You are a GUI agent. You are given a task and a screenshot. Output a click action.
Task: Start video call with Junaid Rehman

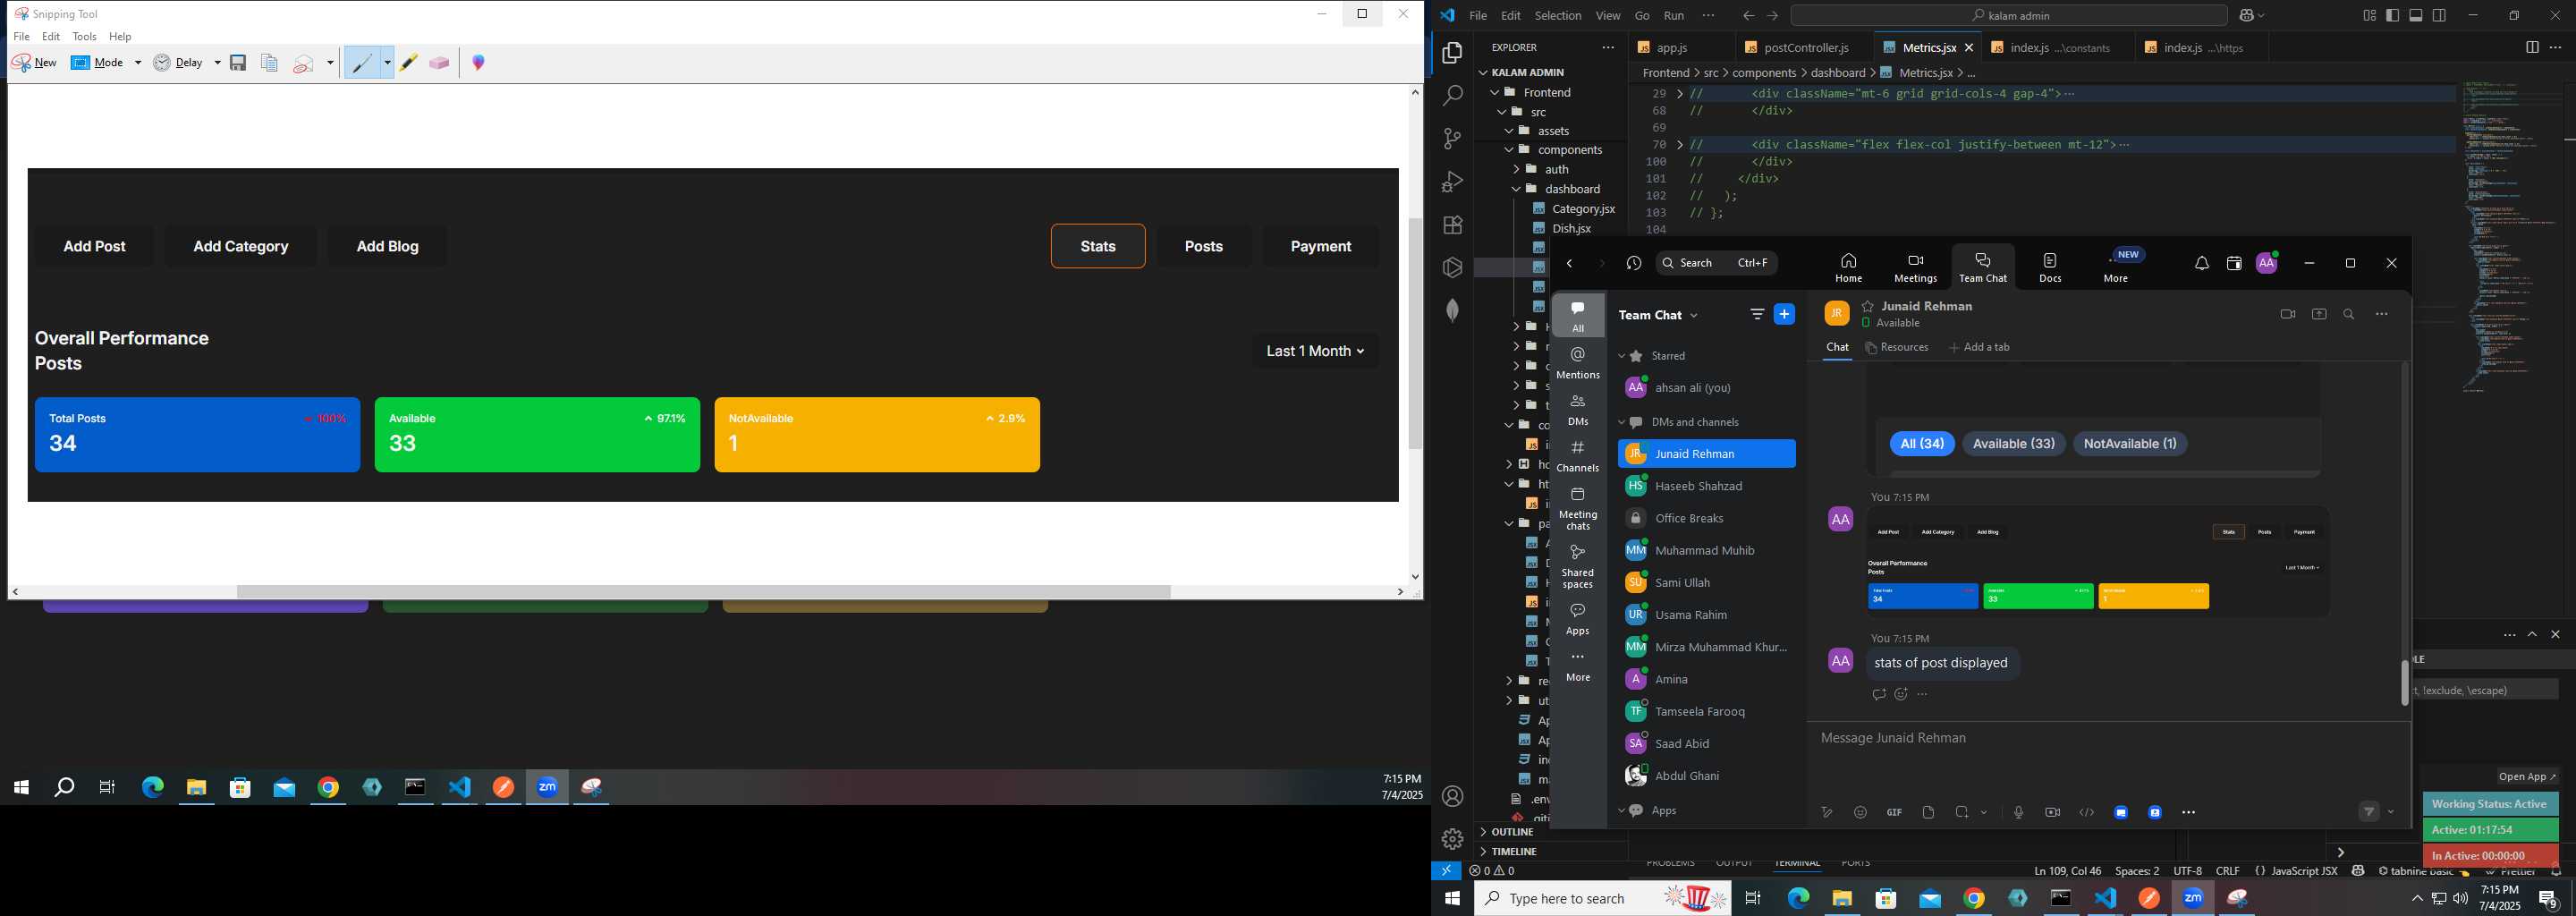click(x=2287, y=314)
